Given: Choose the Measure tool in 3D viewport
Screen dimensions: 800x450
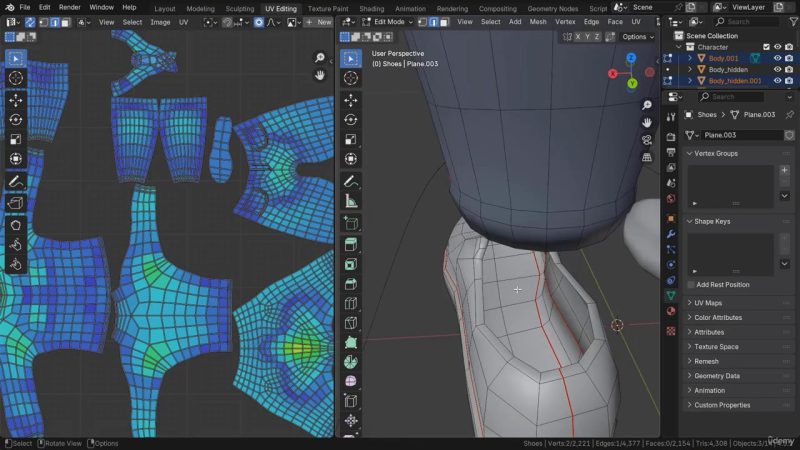Looking at the screenshot, I should pos(351,201).
